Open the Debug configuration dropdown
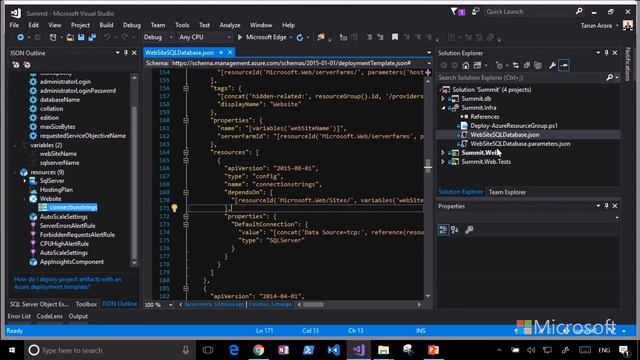 [171, 37]
